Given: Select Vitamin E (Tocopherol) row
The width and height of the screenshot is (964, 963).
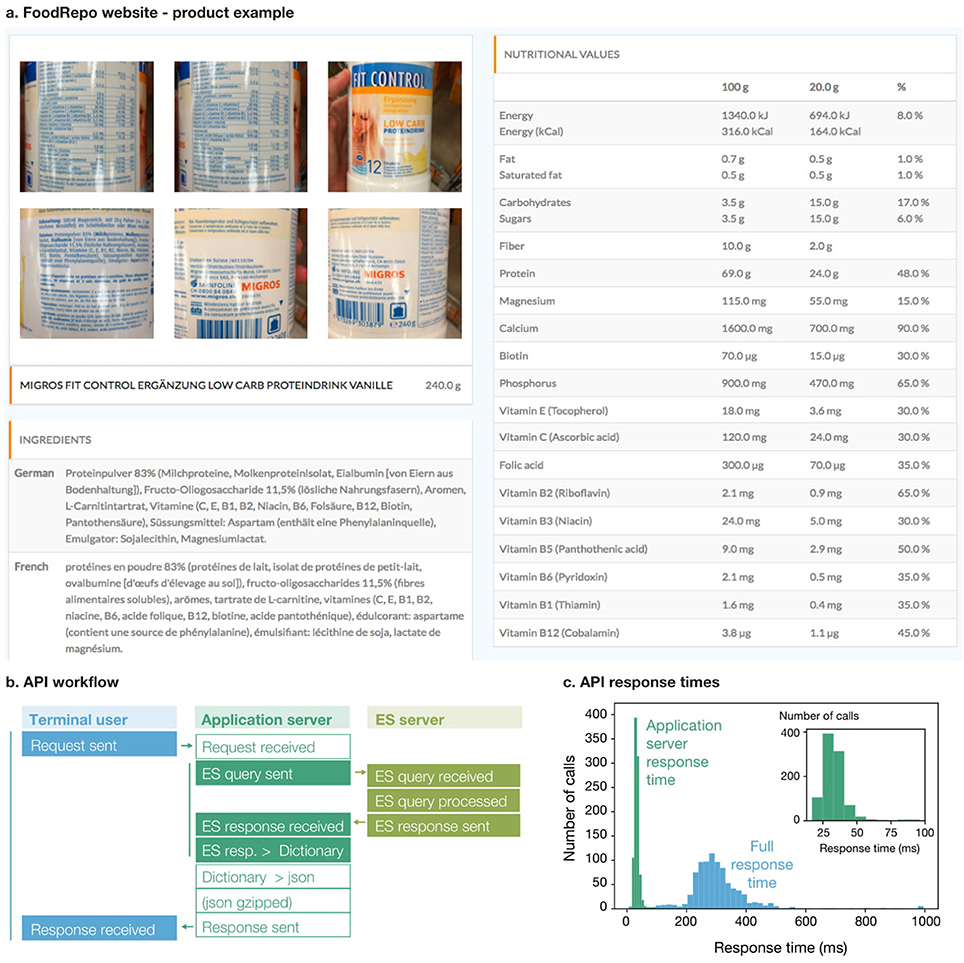Looking at the screenshot, I should [724, 411].
